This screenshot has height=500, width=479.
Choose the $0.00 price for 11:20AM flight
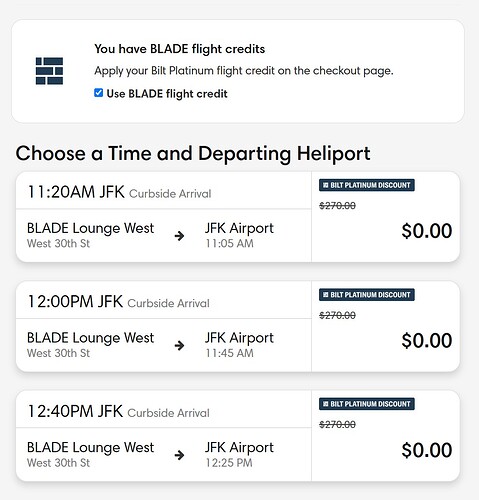coord(427,231)
